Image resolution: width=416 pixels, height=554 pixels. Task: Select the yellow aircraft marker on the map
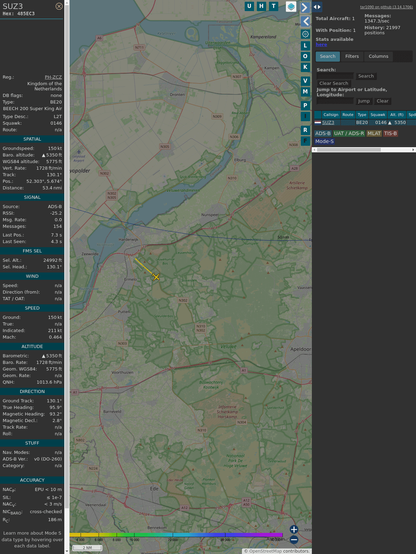(x=156, y=277)
